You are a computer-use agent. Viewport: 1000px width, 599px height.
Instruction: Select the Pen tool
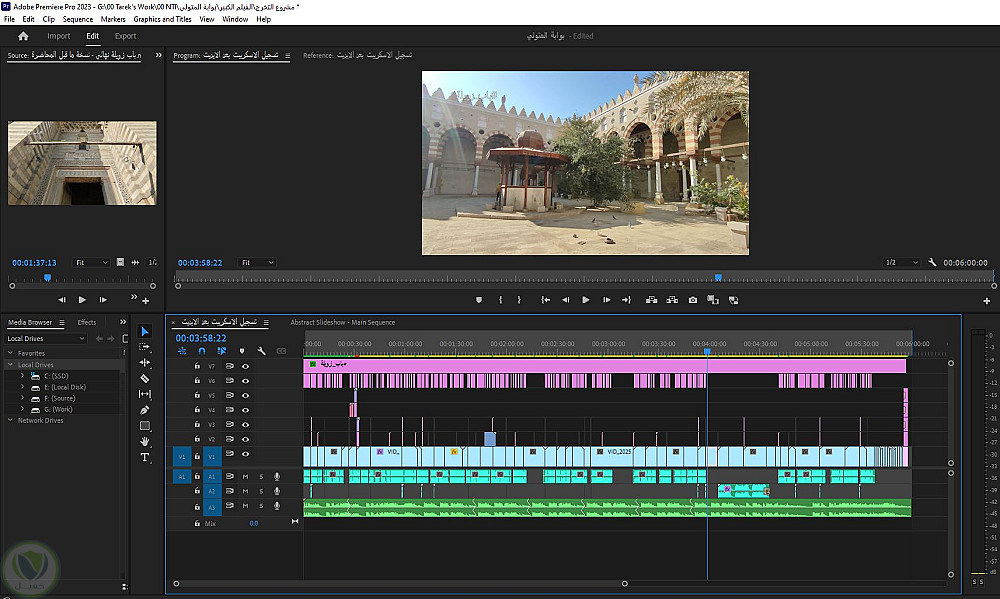click(x=145, y=410)
